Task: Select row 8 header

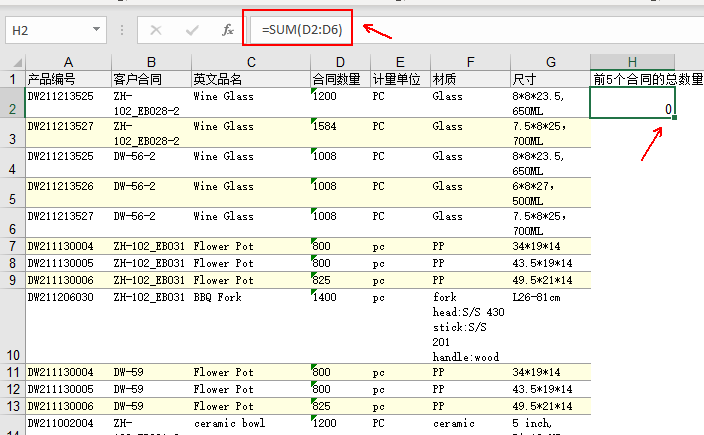Action: [x=13, y=263]
